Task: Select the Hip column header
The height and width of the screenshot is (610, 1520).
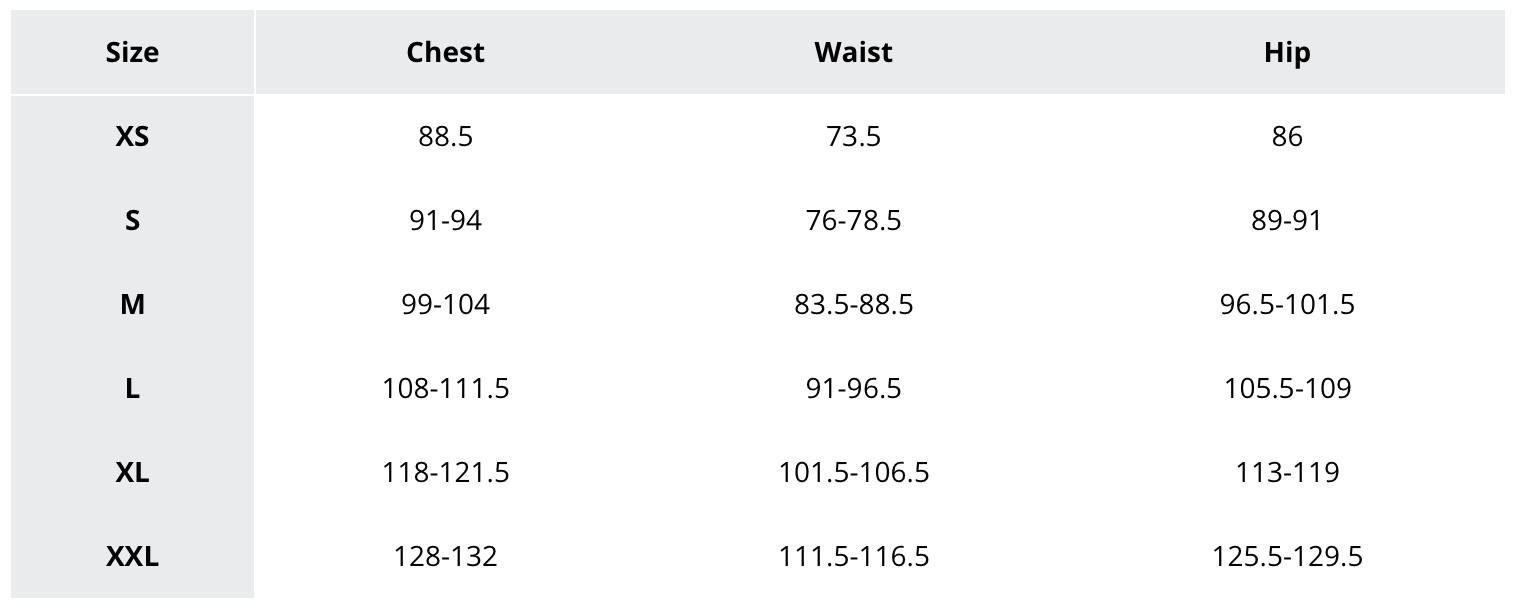Action: click(x=1286, y=53)
